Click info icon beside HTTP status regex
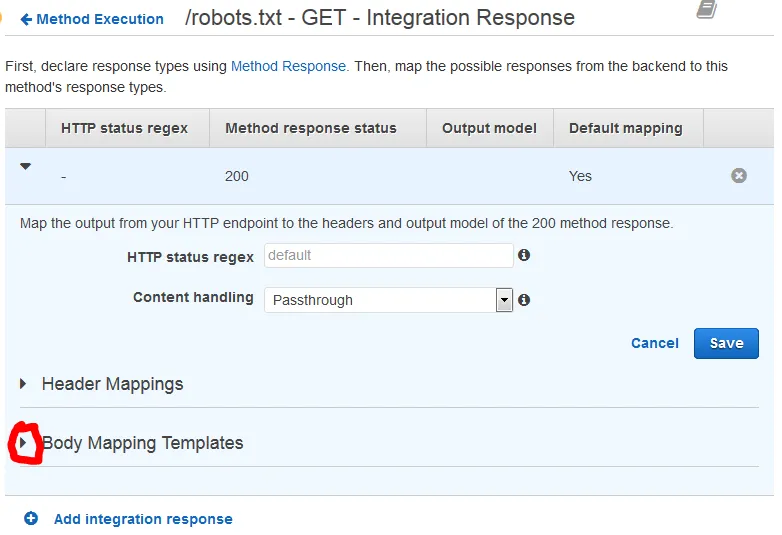This screenshot has width=782, height=535. pos(524,255)
